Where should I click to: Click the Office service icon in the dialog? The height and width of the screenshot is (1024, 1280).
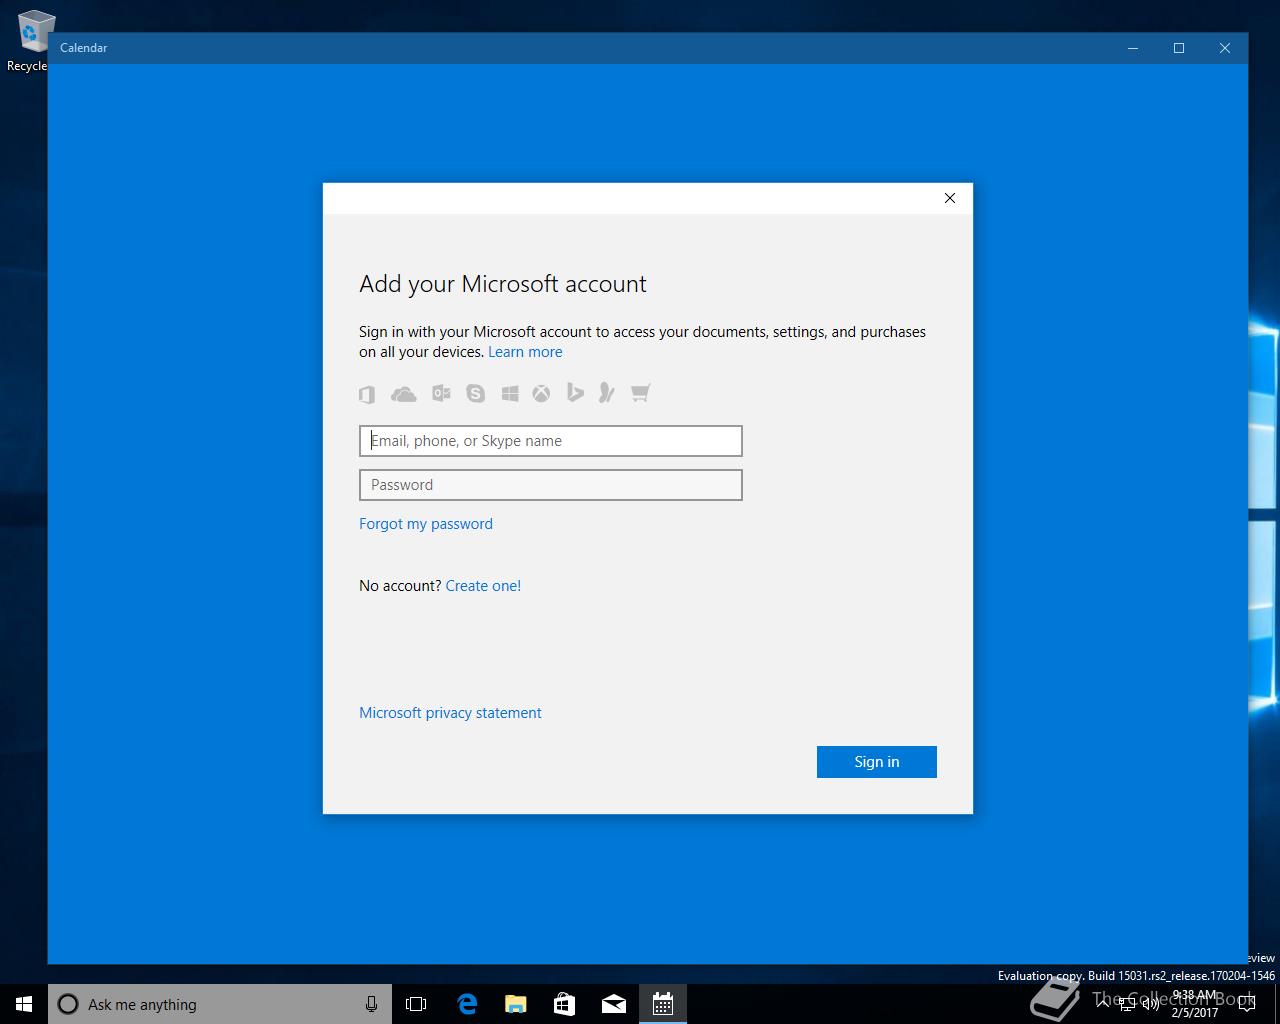click(x=367, y=394)
